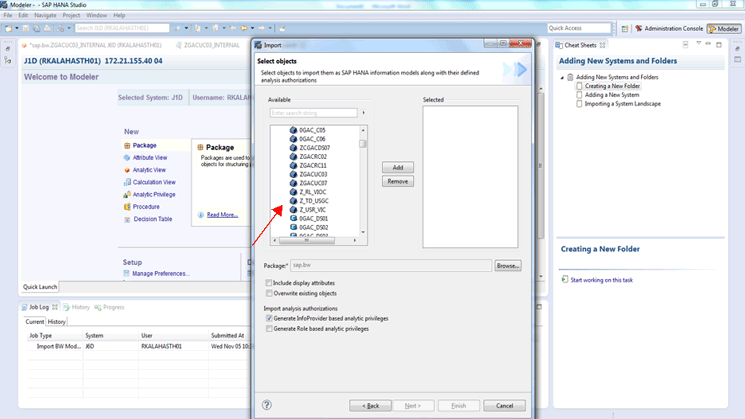Image resolution: width=745 pixels, height=419 pixels.
Task: Select ZGACRC11 in the Available list
Action: coord(308,166)
